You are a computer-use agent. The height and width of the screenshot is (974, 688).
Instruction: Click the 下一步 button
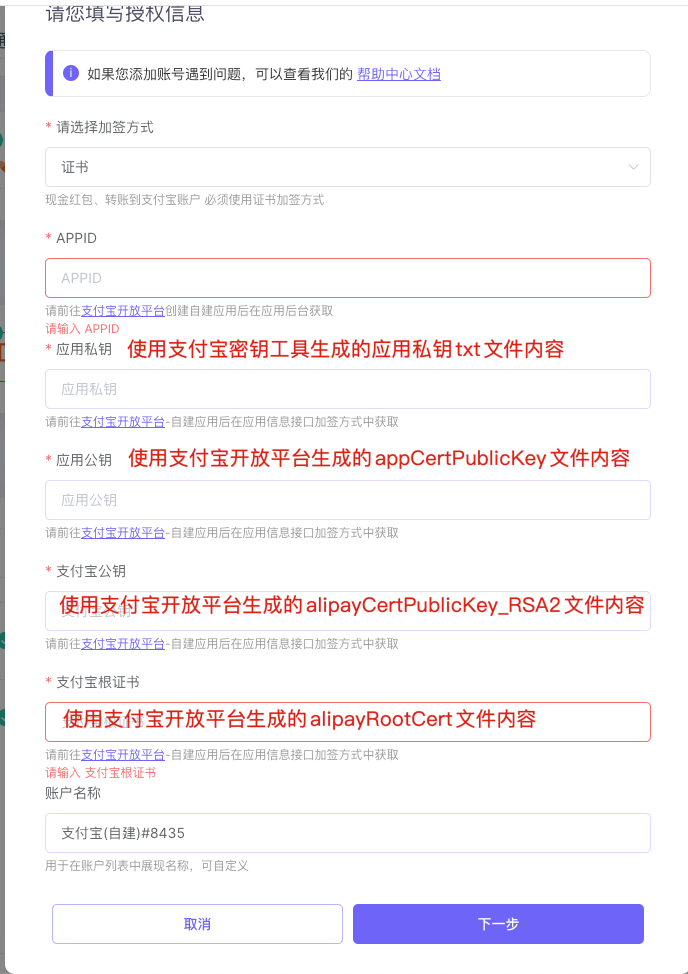pyautogui.click(x=499, y=924)
